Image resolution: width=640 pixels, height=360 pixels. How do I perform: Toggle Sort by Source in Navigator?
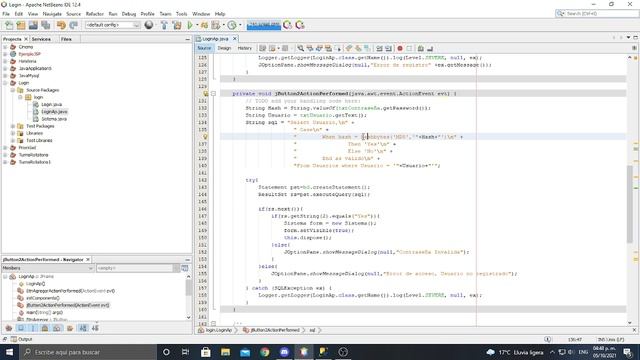(x=95, y=328)
